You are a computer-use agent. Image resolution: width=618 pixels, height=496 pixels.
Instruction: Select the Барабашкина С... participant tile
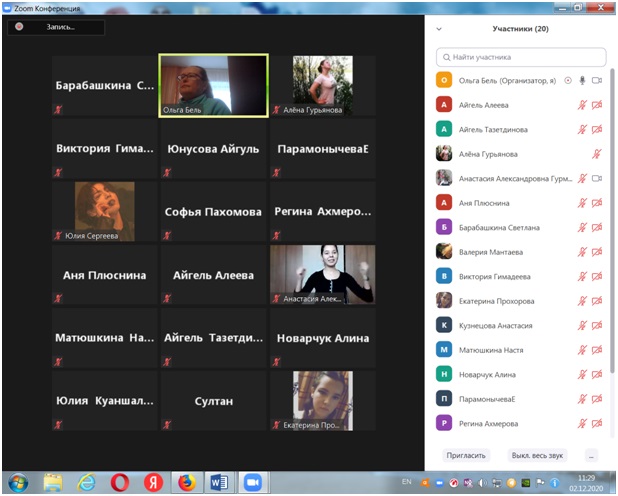pyautogui.click(x=104, y=86)
